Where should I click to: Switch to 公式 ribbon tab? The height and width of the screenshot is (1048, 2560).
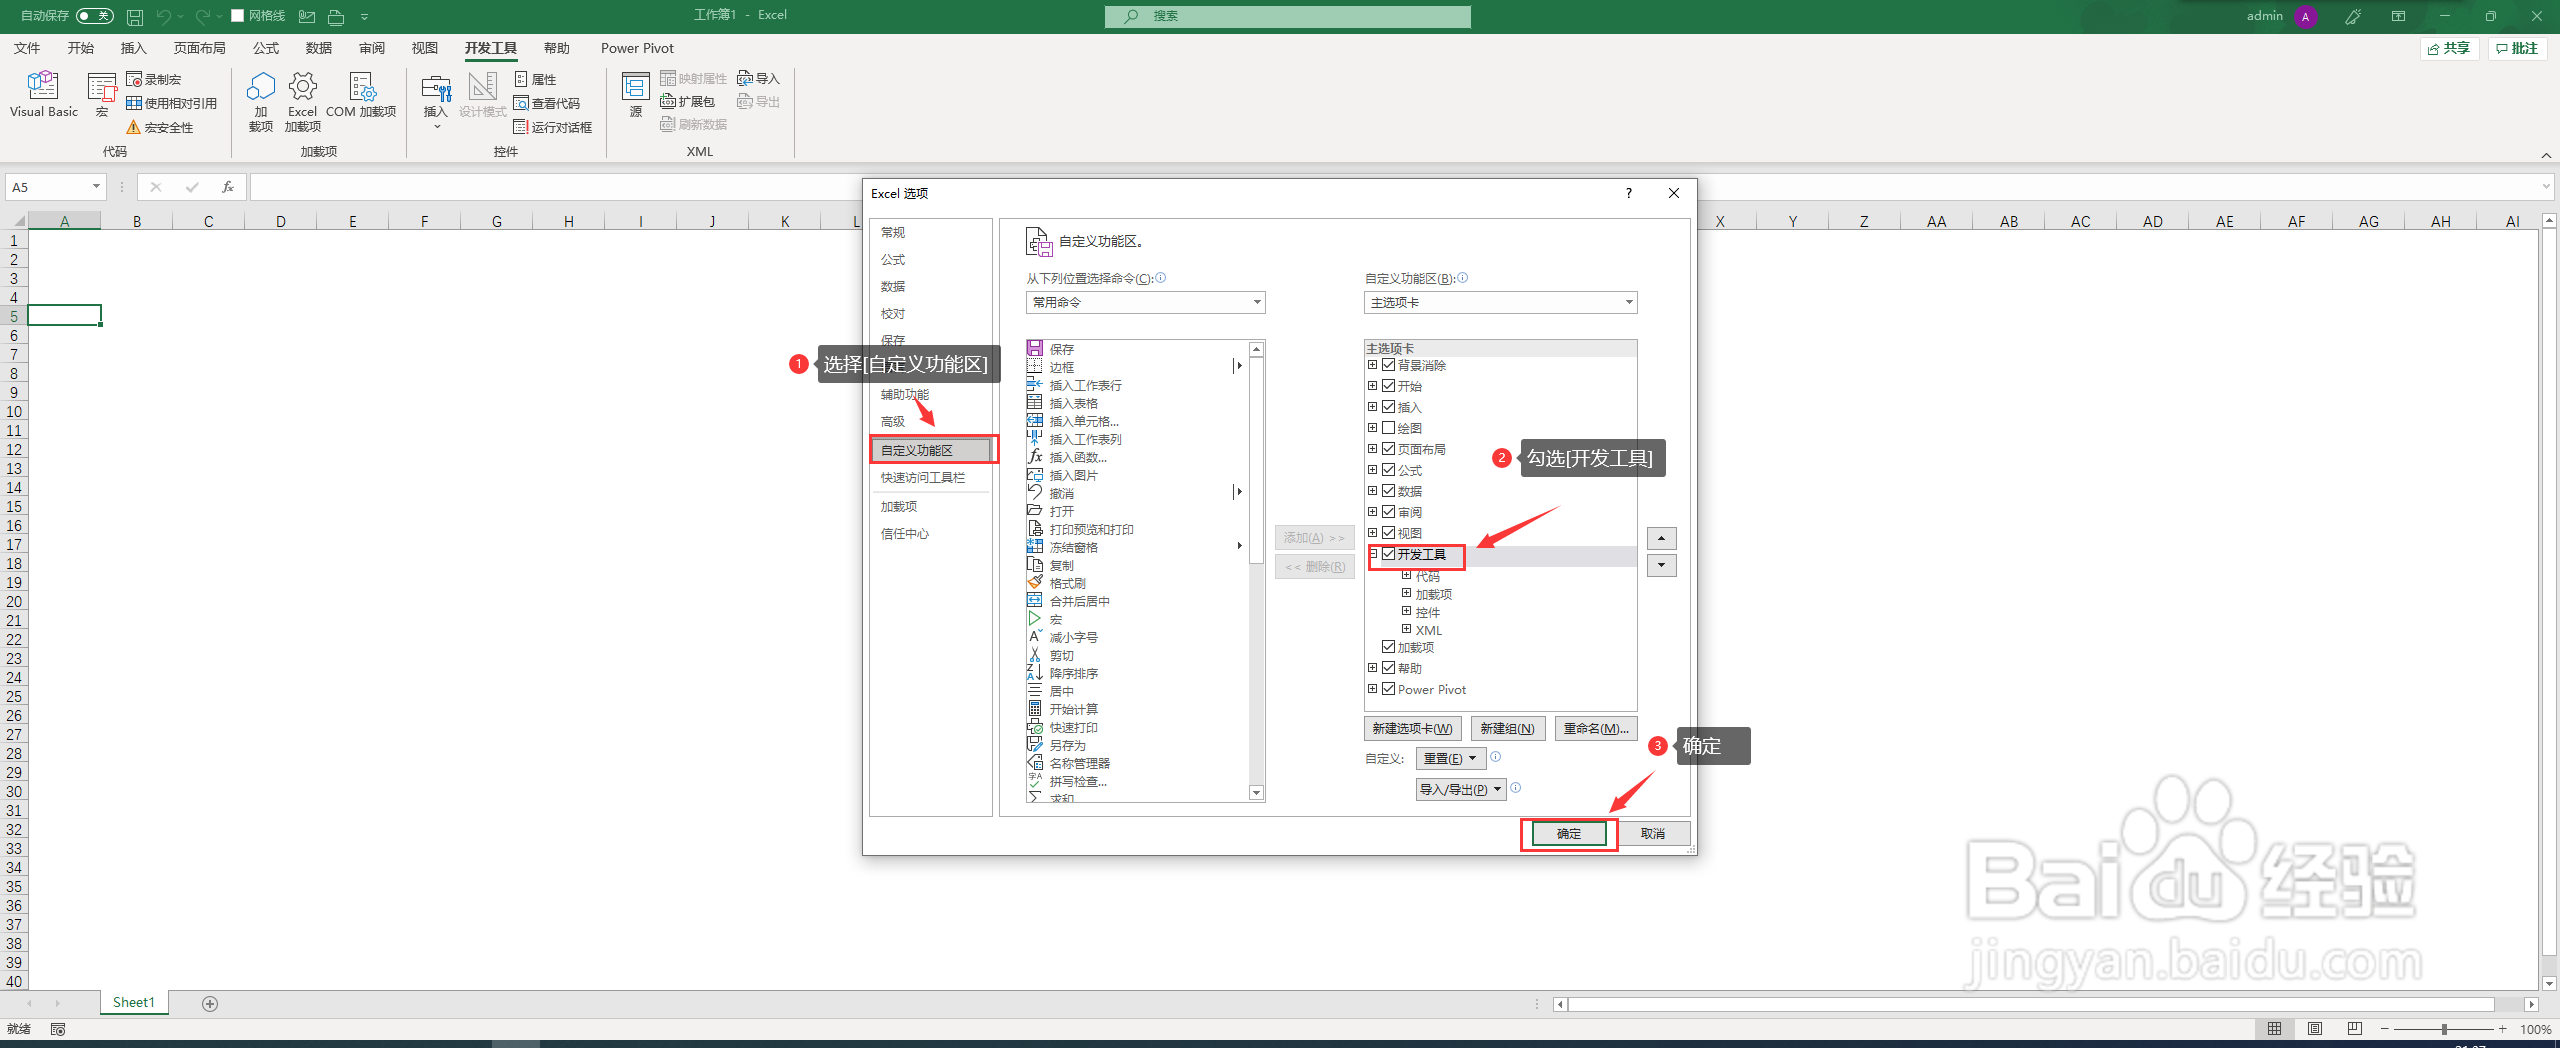tap(266, 48)
